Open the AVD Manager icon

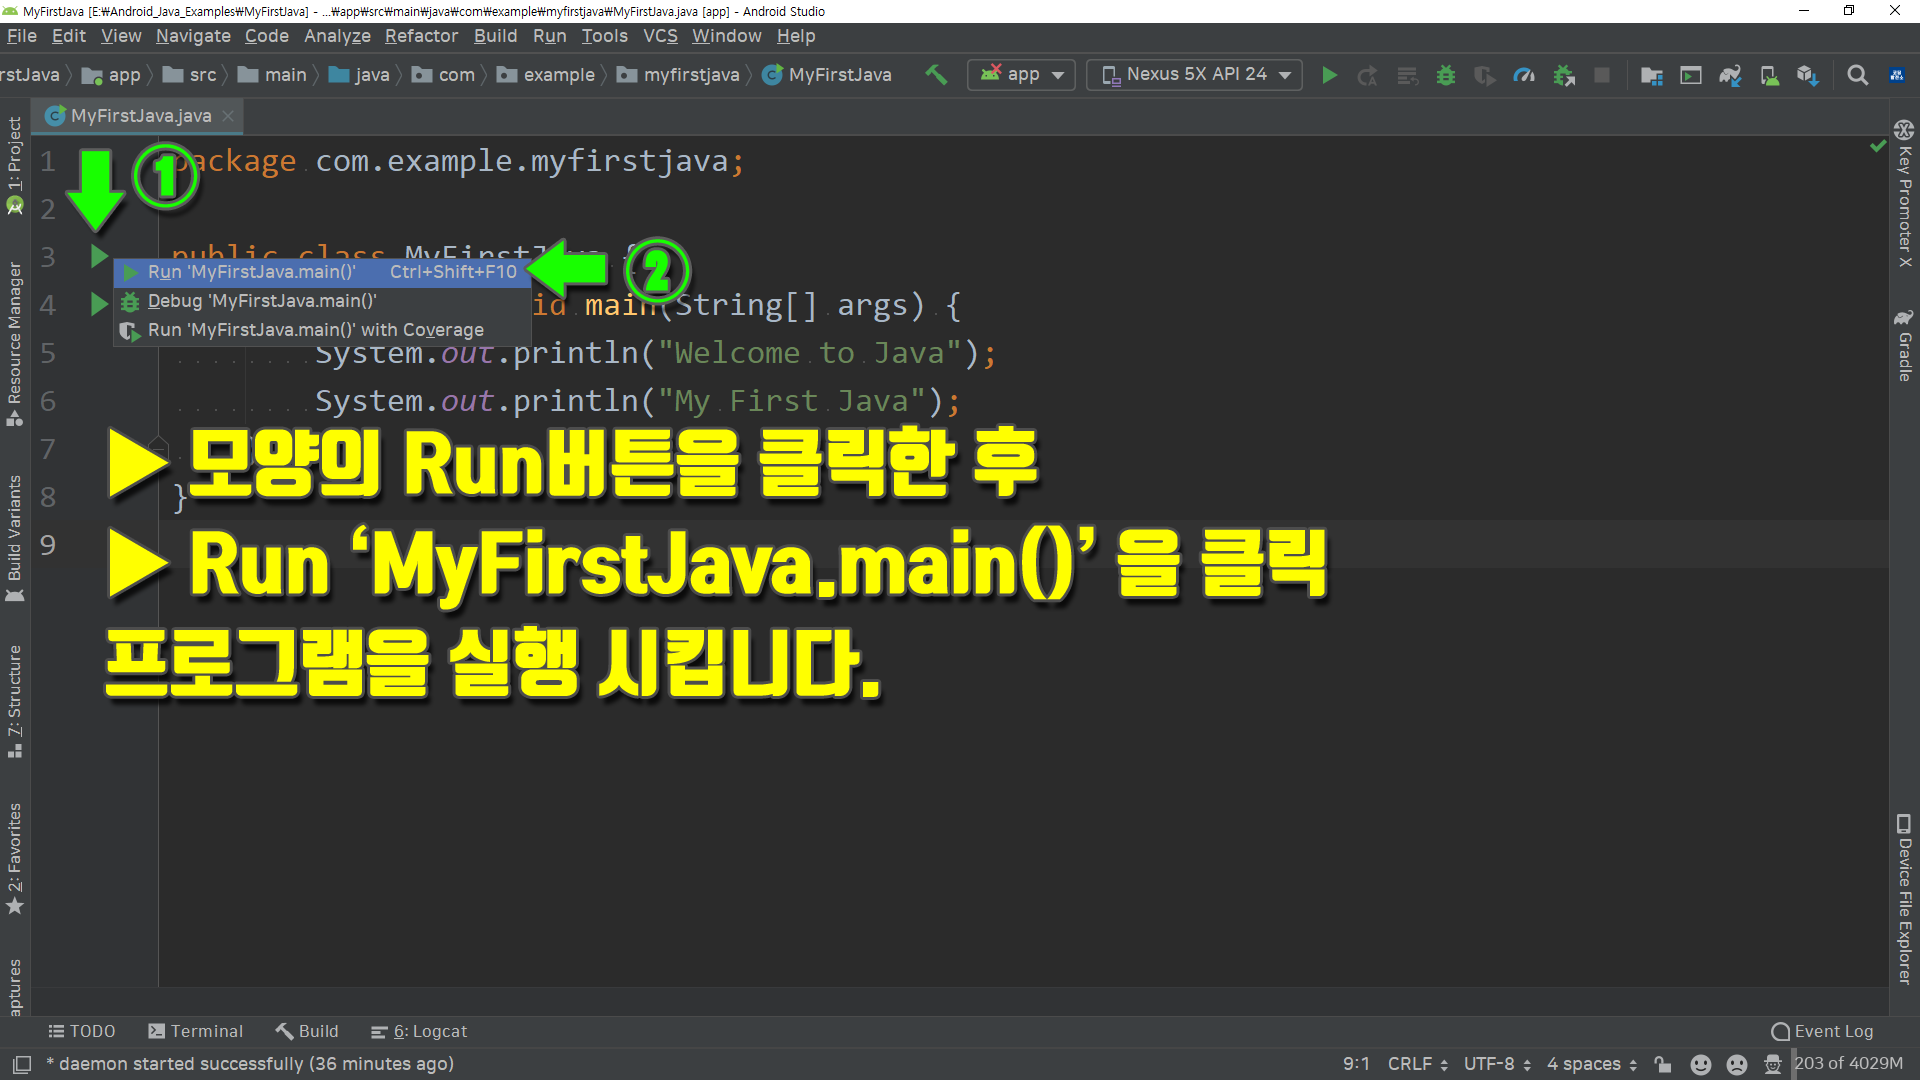1769,75
